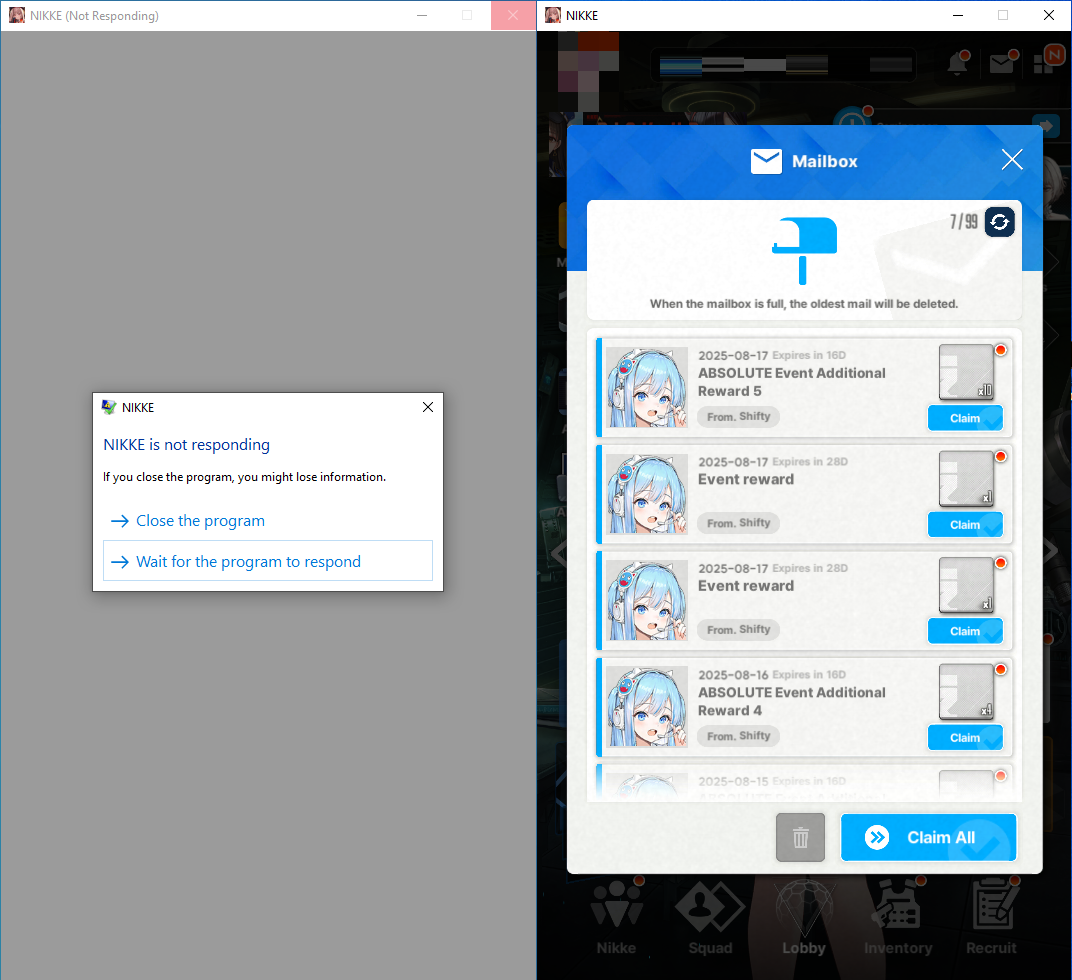Click the blue arrow icon at top right of lobby
This screenshot has width=1072, height=980.
coord(1047,126)
